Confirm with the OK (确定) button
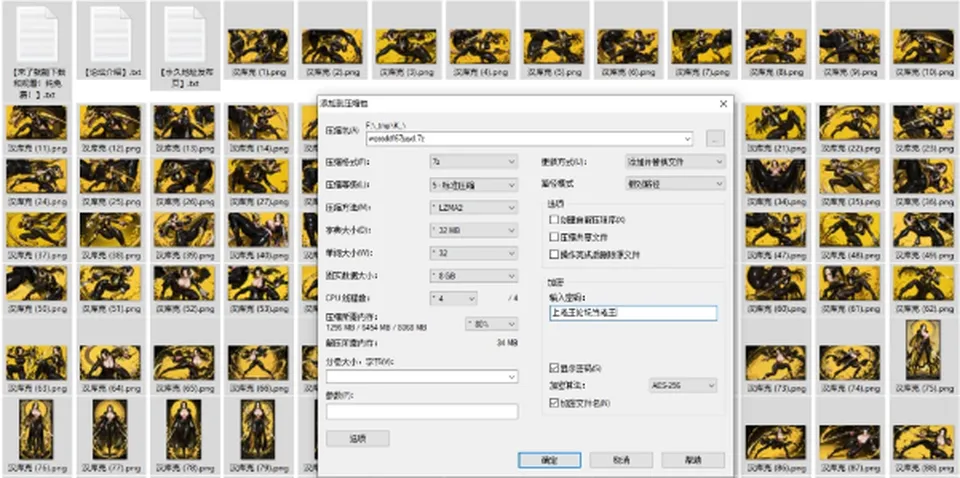 (x=549, y=460)
